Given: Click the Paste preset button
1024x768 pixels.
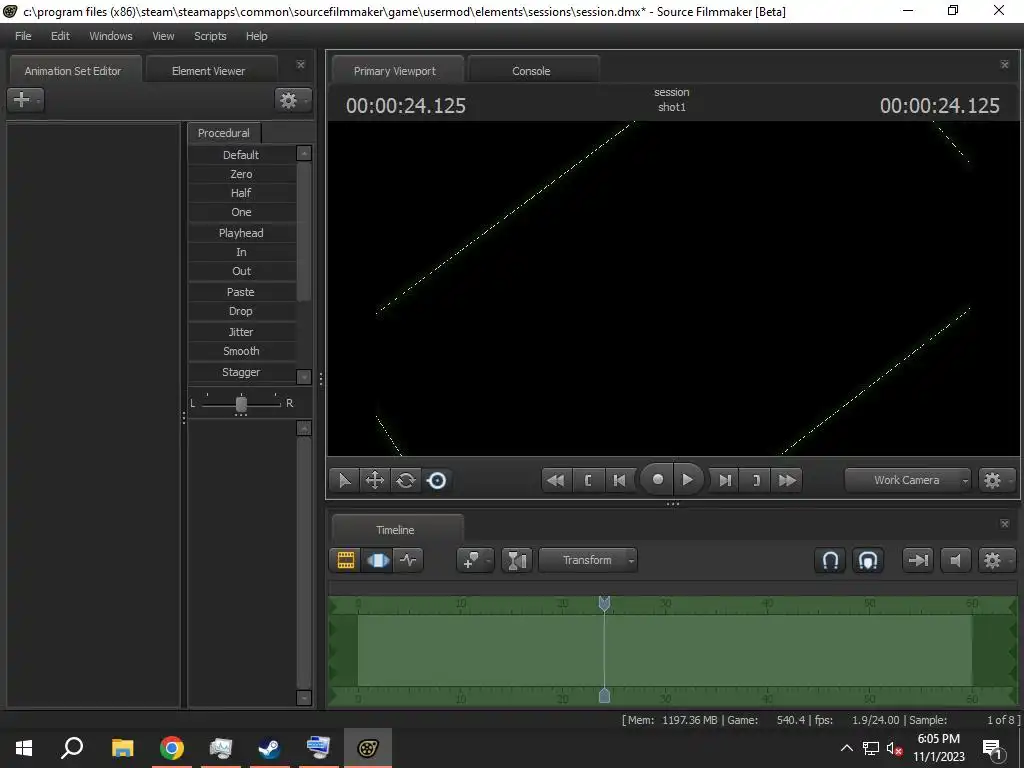Looking at the screenshot, I should click(x=241, y=292).
